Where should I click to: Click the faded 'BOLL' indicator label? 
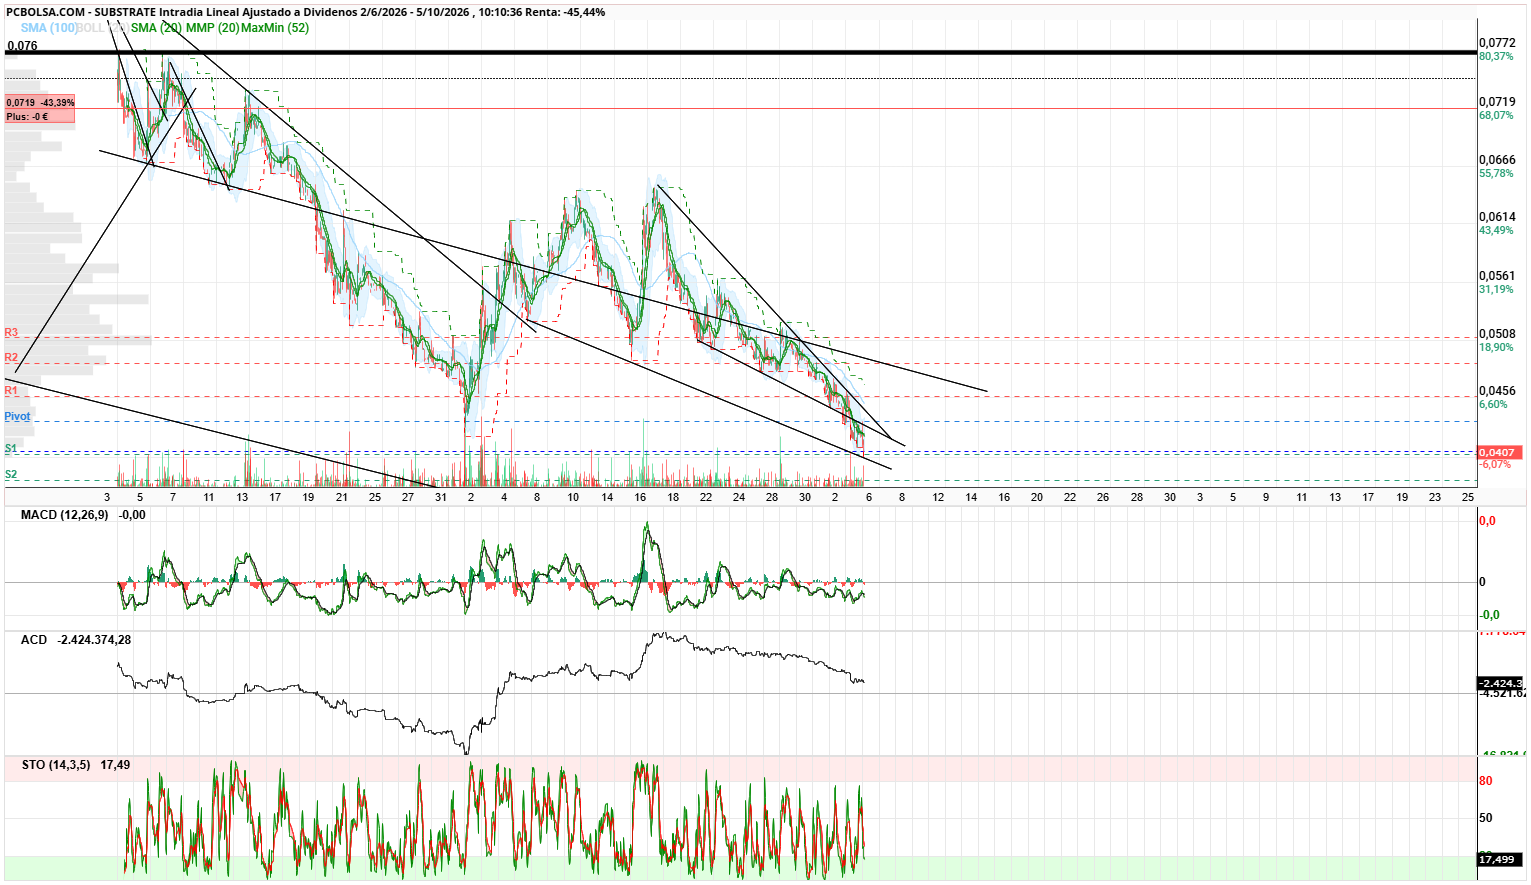(x=91, y=28)
